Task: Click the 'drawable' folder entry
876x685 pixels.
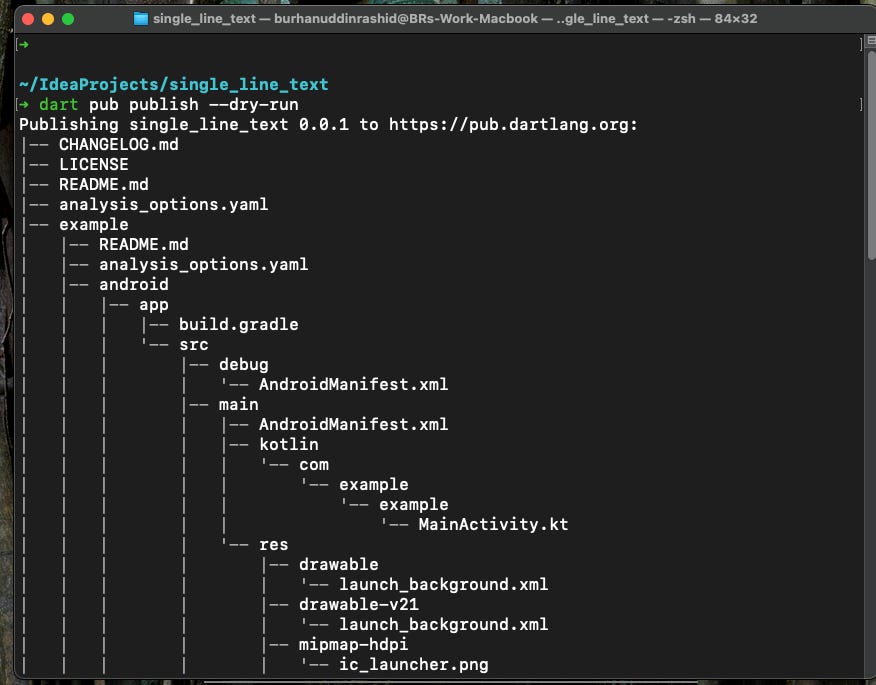Action: click(339, 564)
